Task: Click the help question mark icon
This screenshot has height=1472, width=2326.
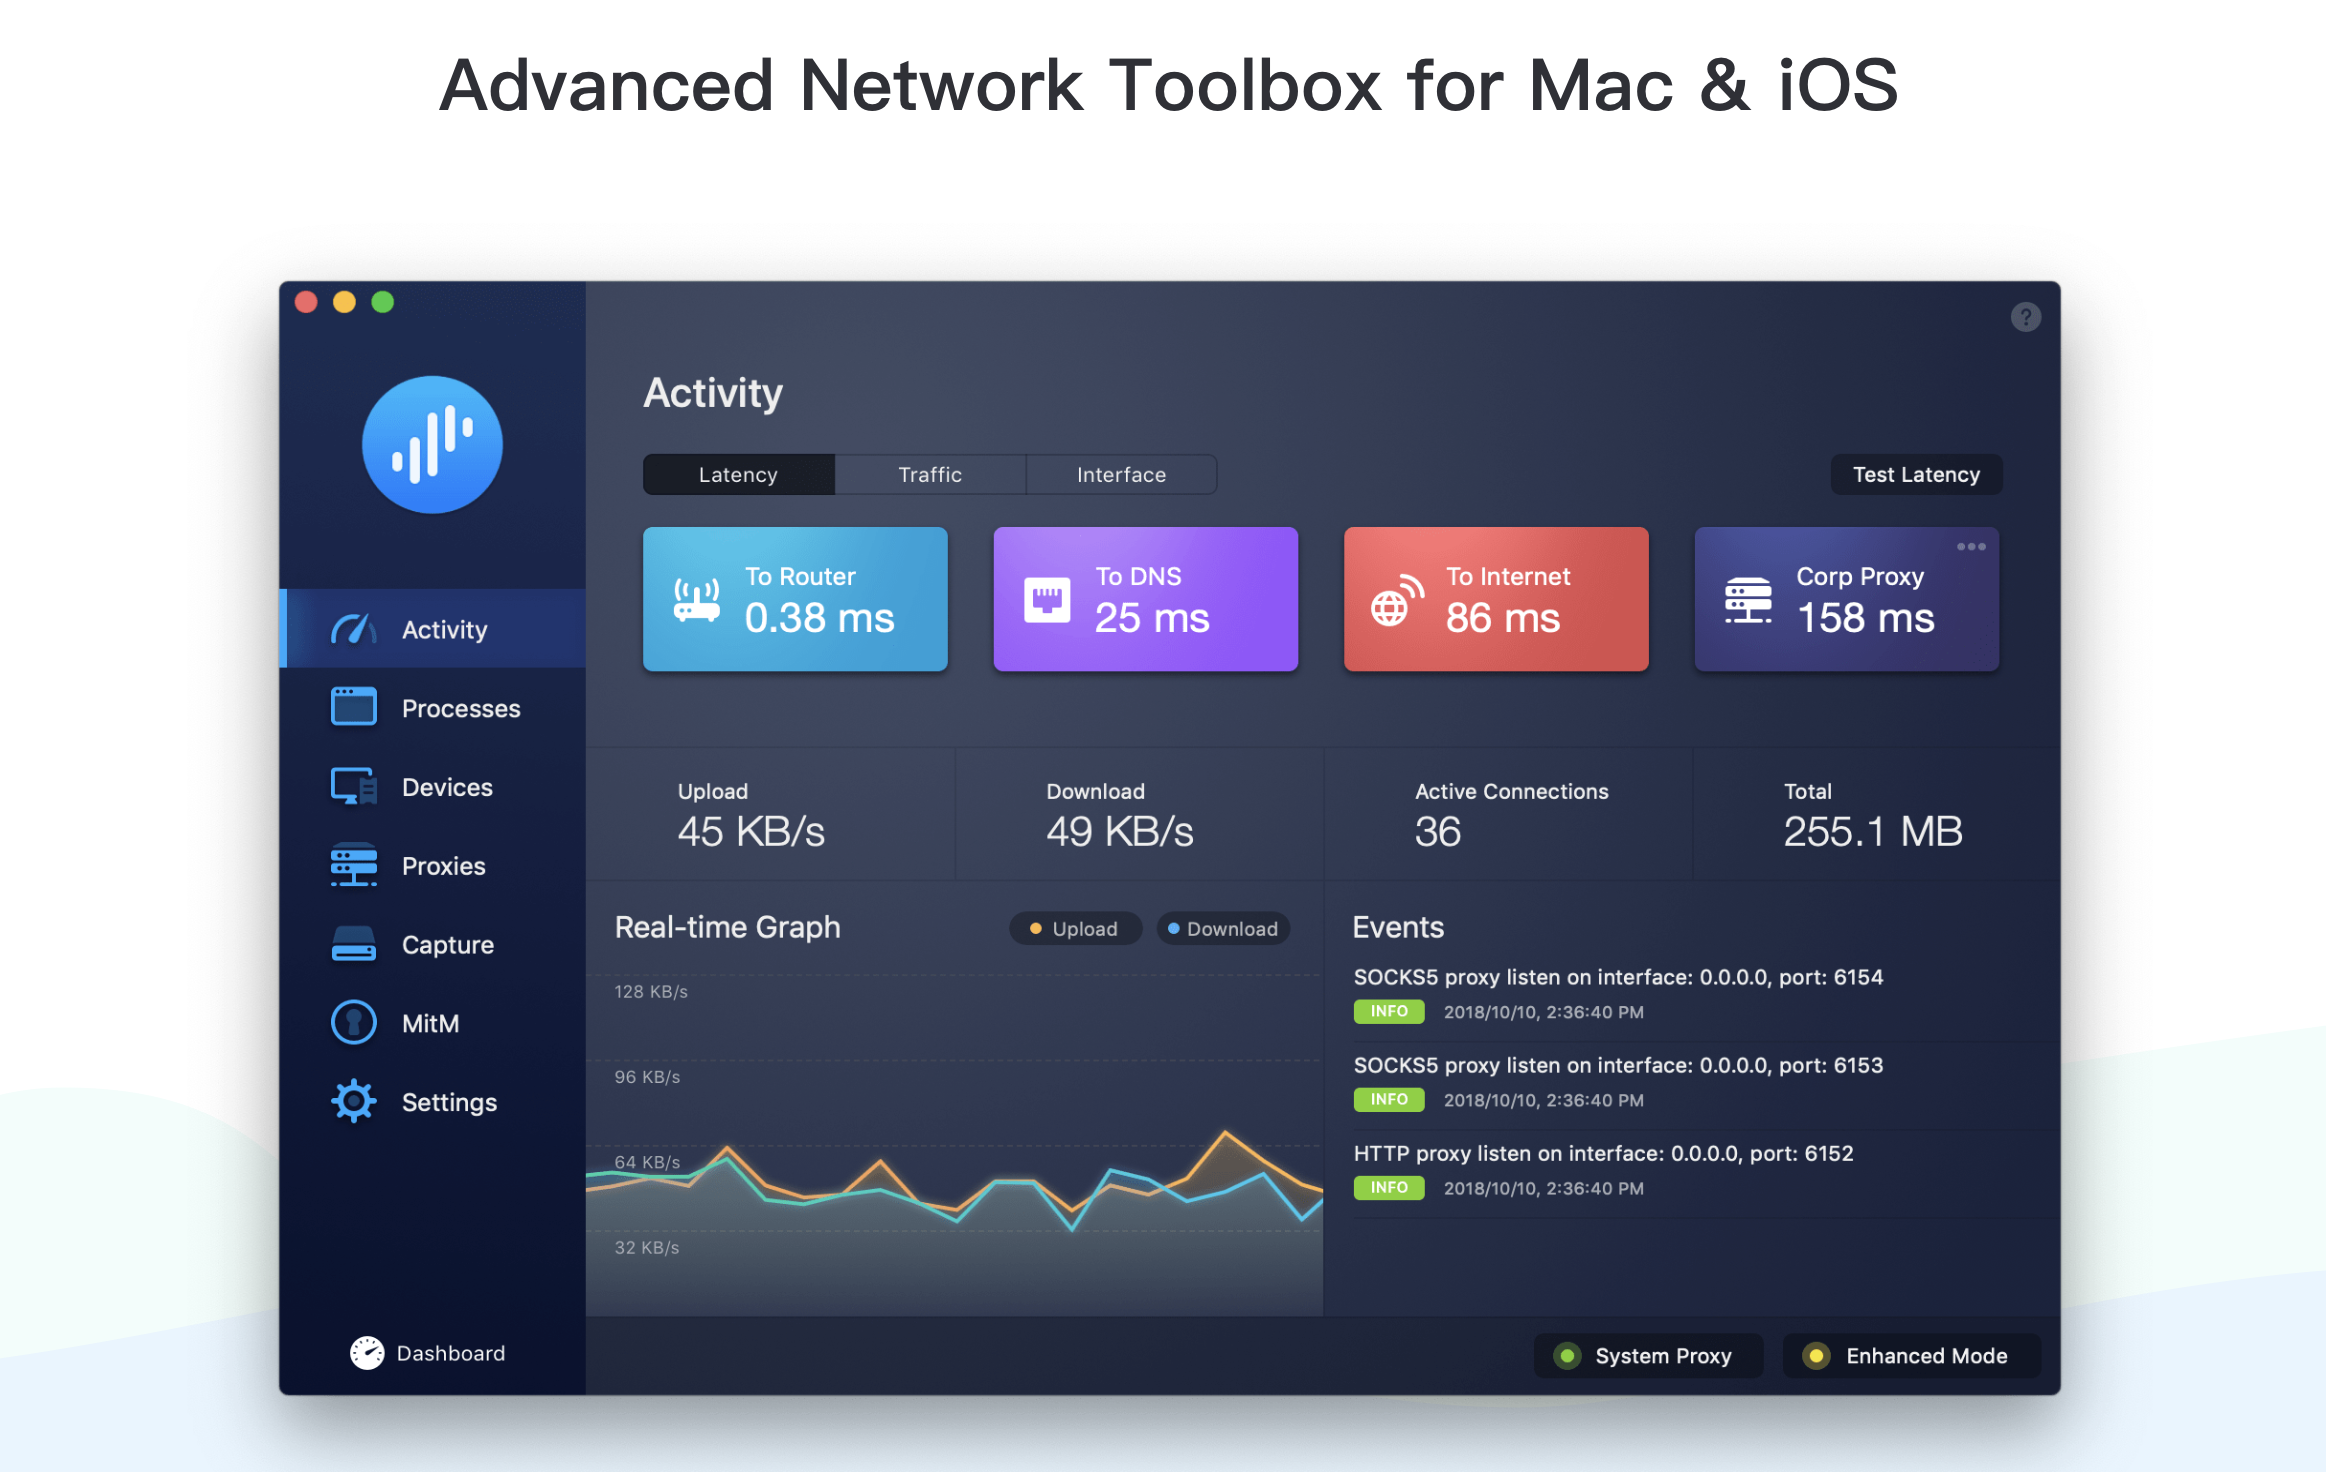Action: click(x=2025, y=317)
